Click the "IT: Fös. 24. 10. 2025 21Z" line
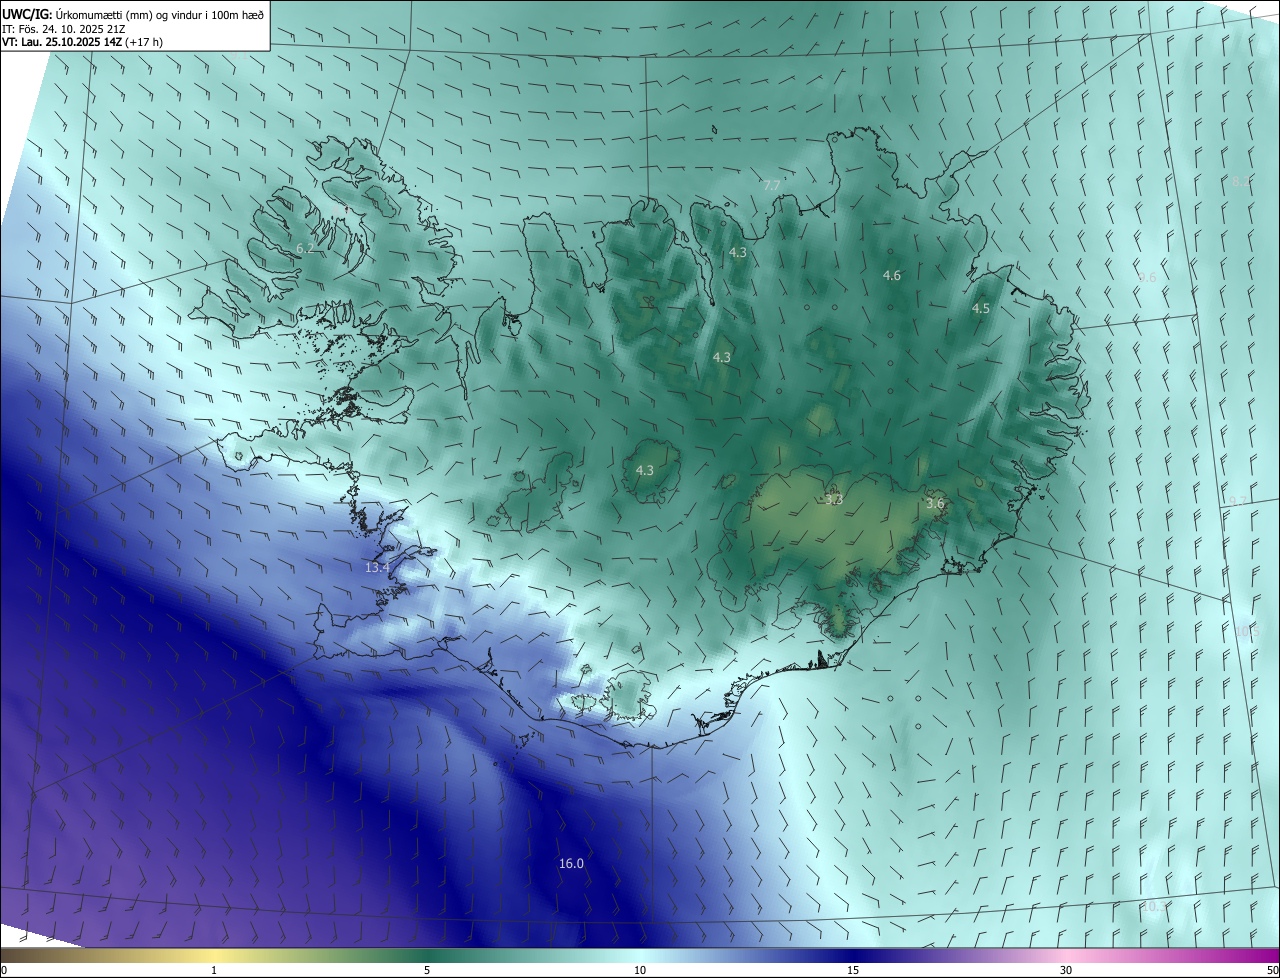 (x=63, y=28)
